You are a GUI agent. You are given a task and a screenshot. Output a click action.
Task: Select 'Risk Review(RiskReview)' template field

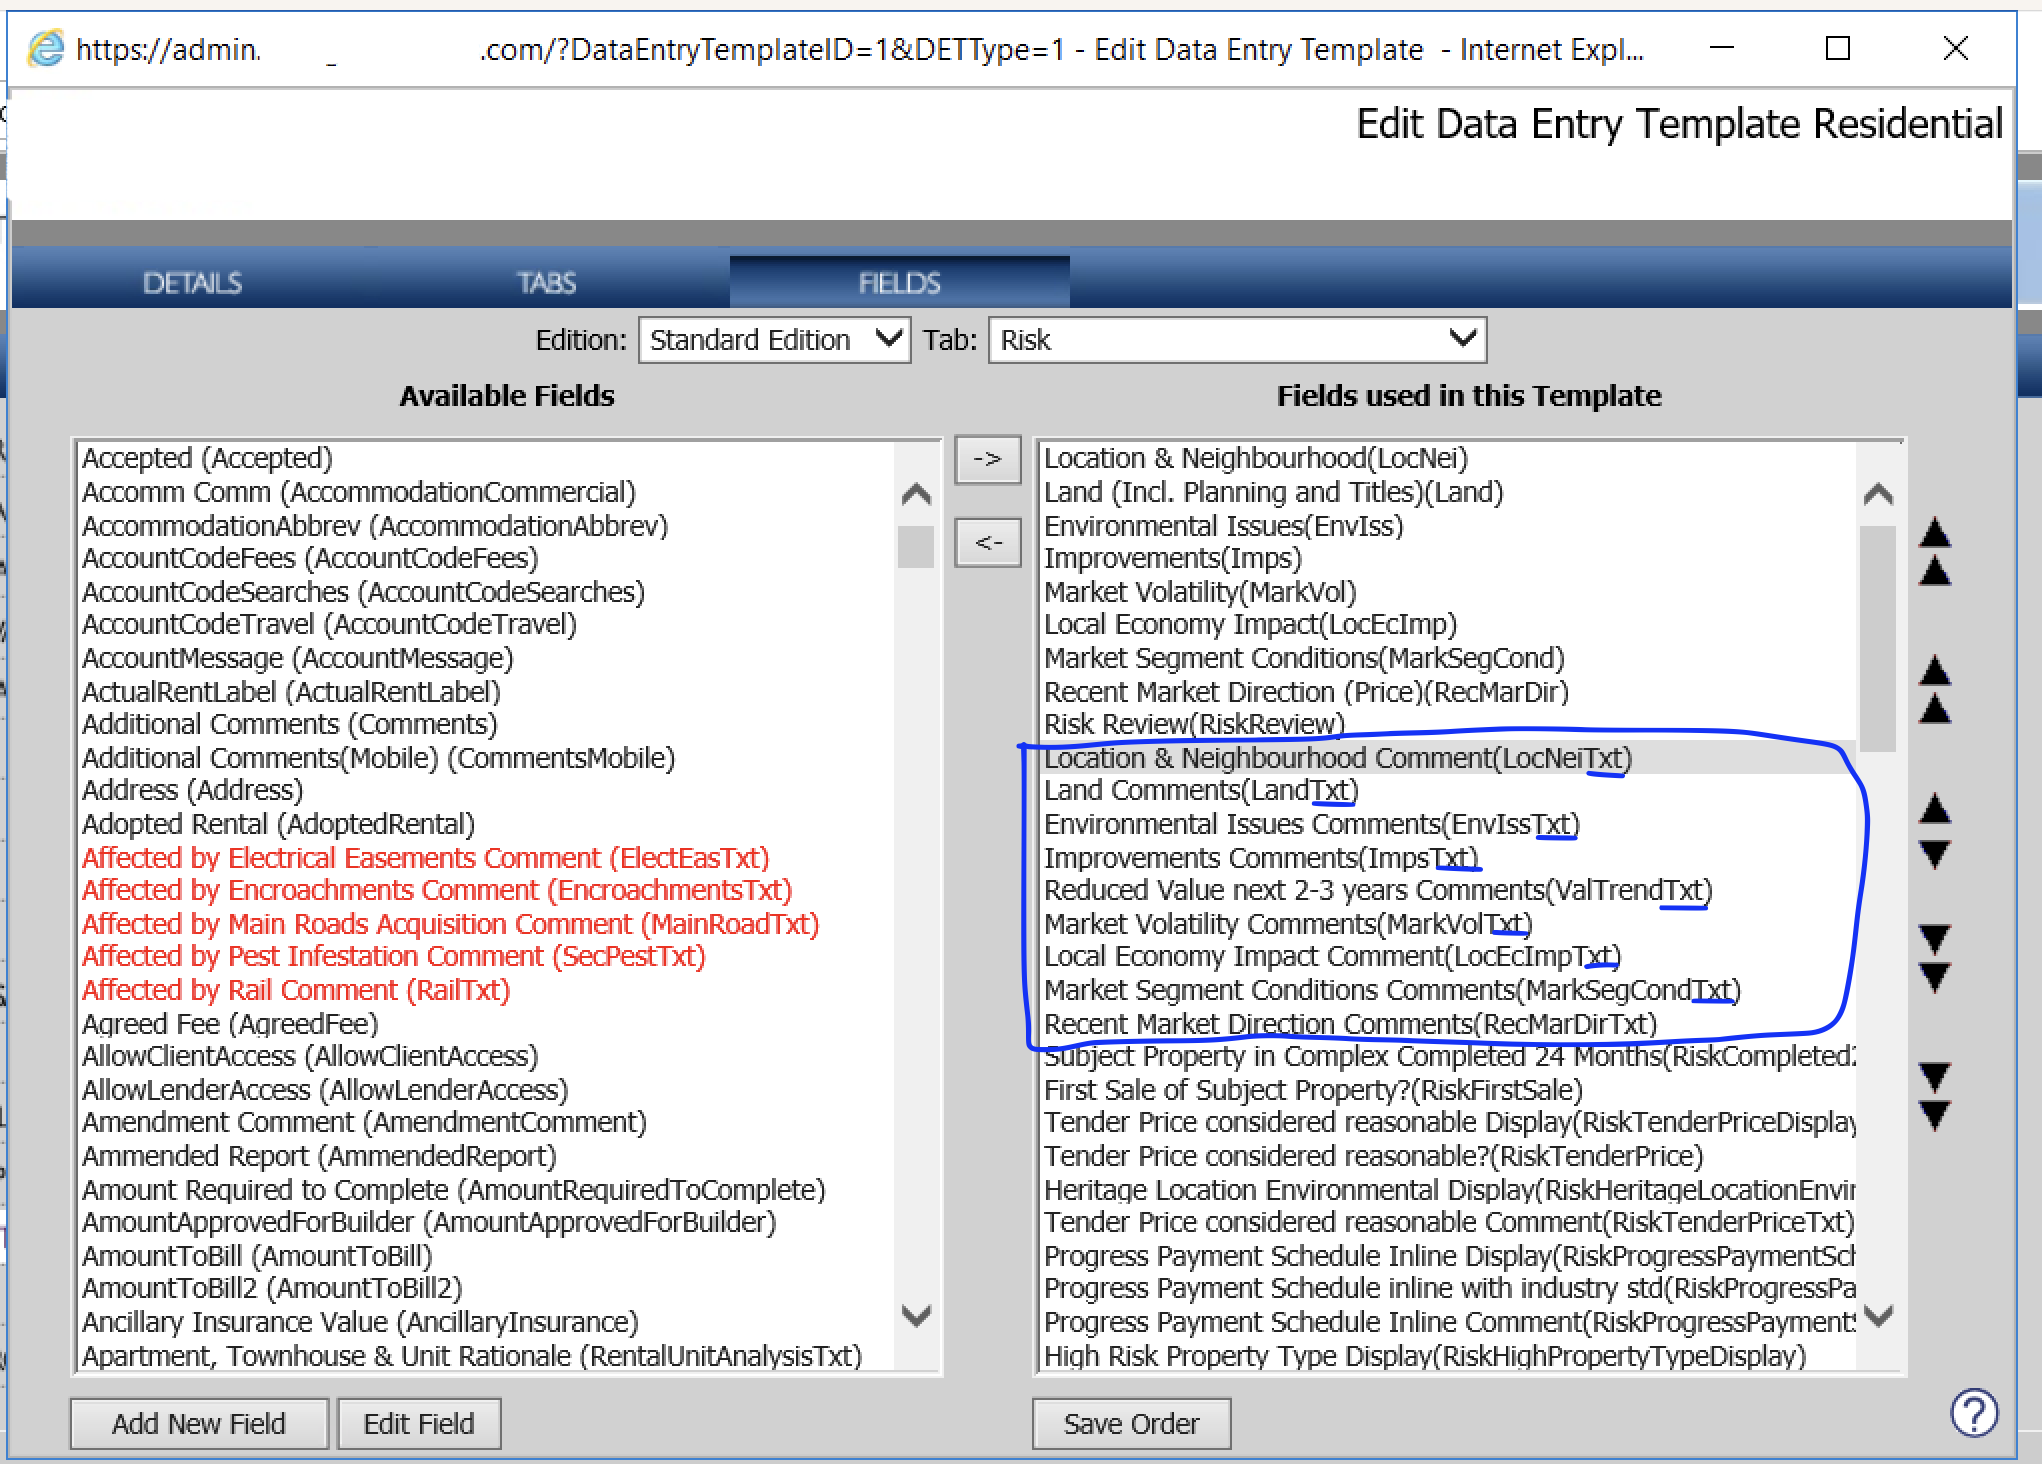point(1194,724)
